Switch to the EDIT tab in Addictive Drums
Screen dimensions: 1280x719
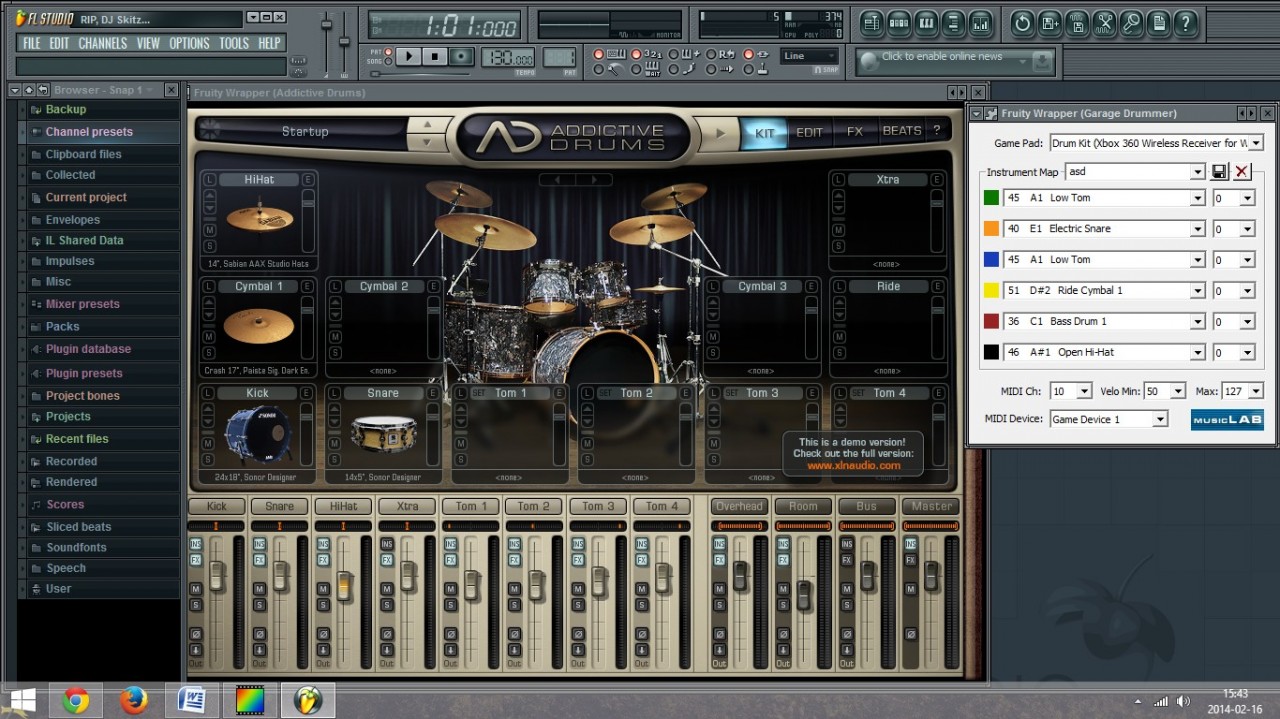pos(809,132)
